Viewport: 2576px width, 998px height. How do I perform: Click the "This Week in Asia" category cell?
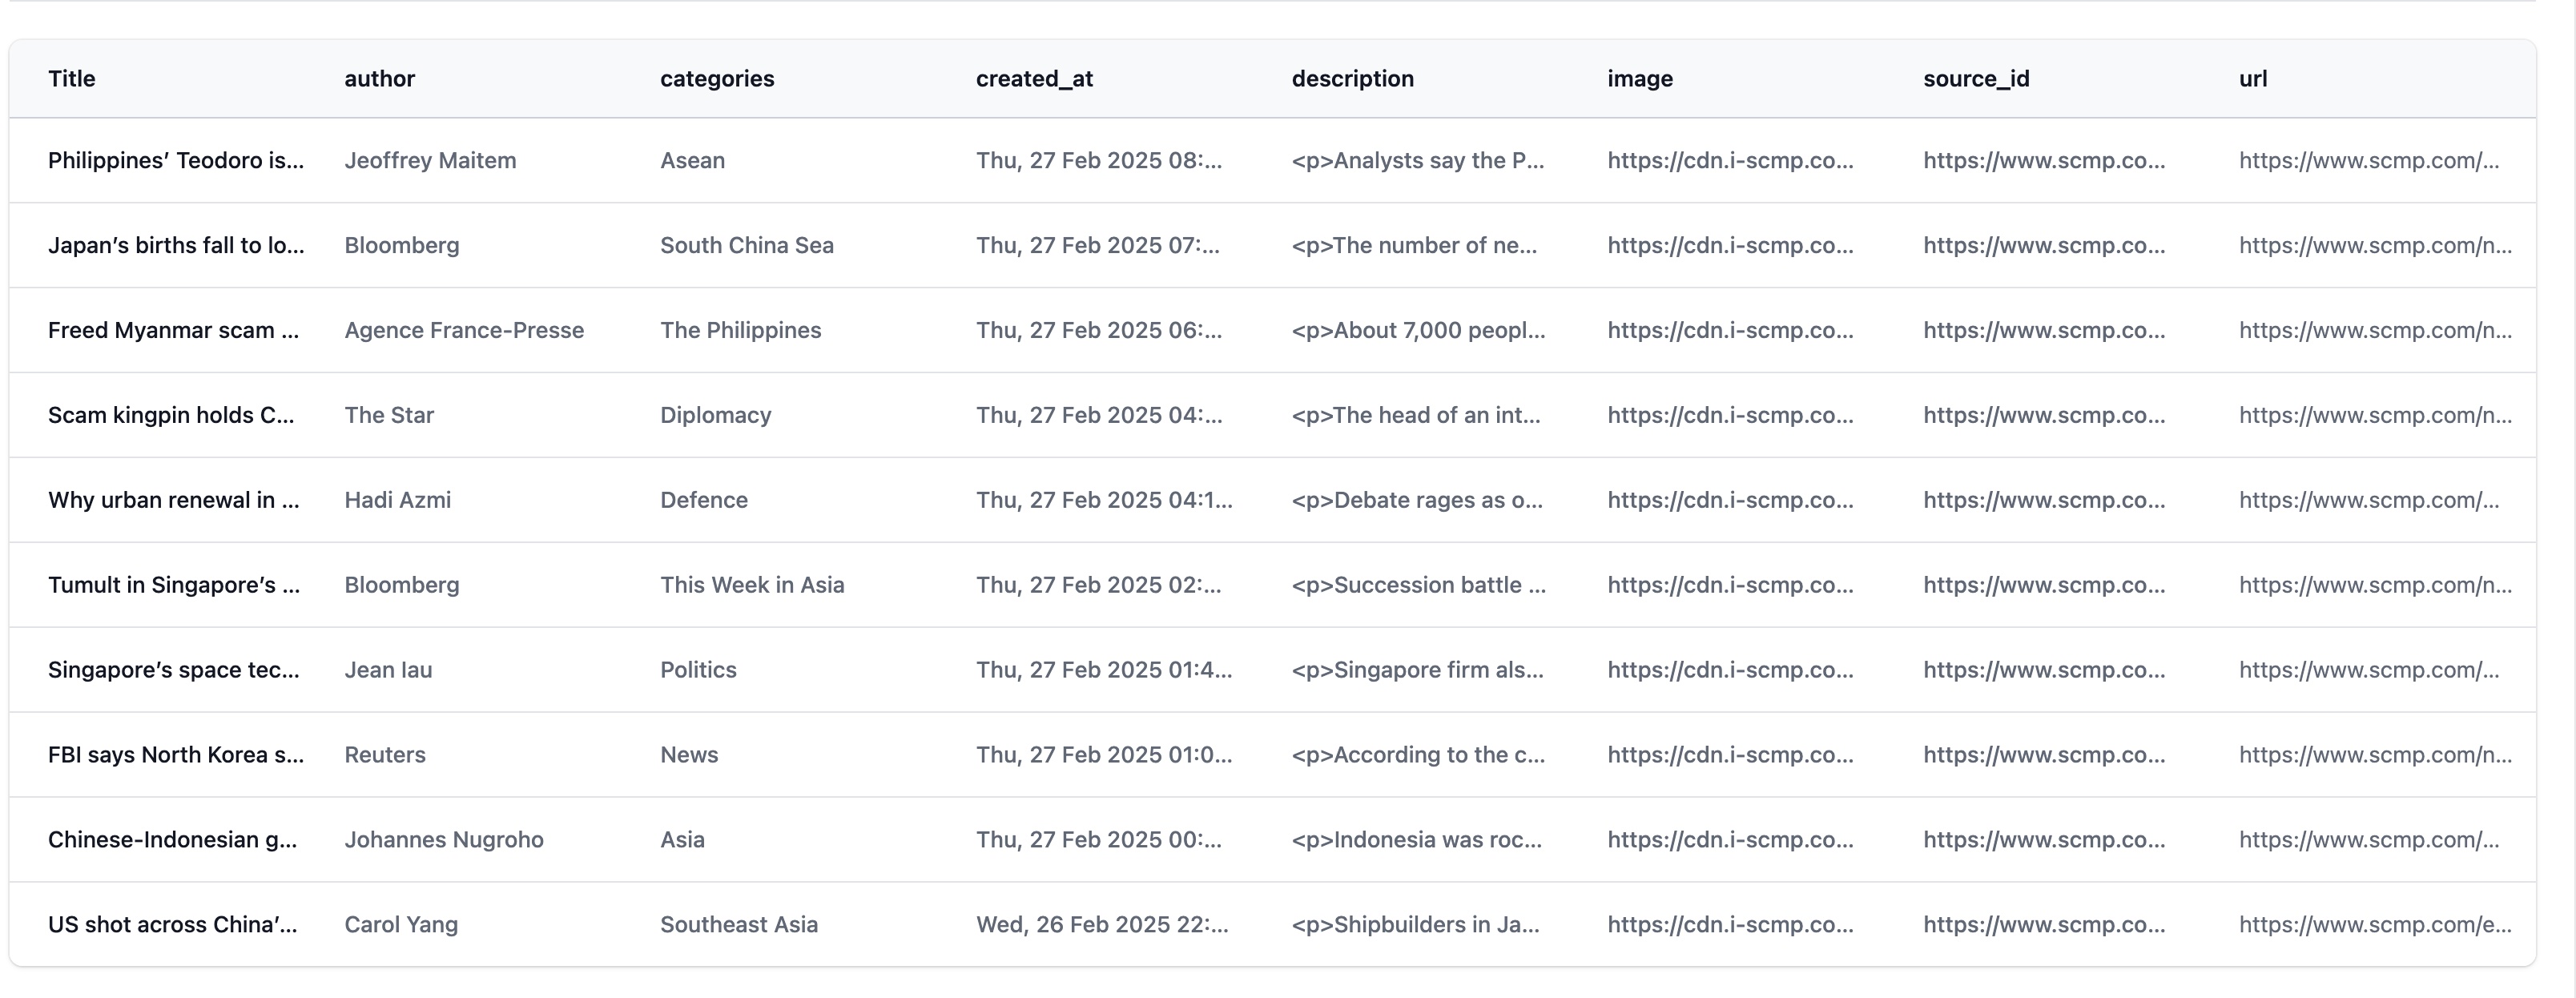tap(751, 586)
